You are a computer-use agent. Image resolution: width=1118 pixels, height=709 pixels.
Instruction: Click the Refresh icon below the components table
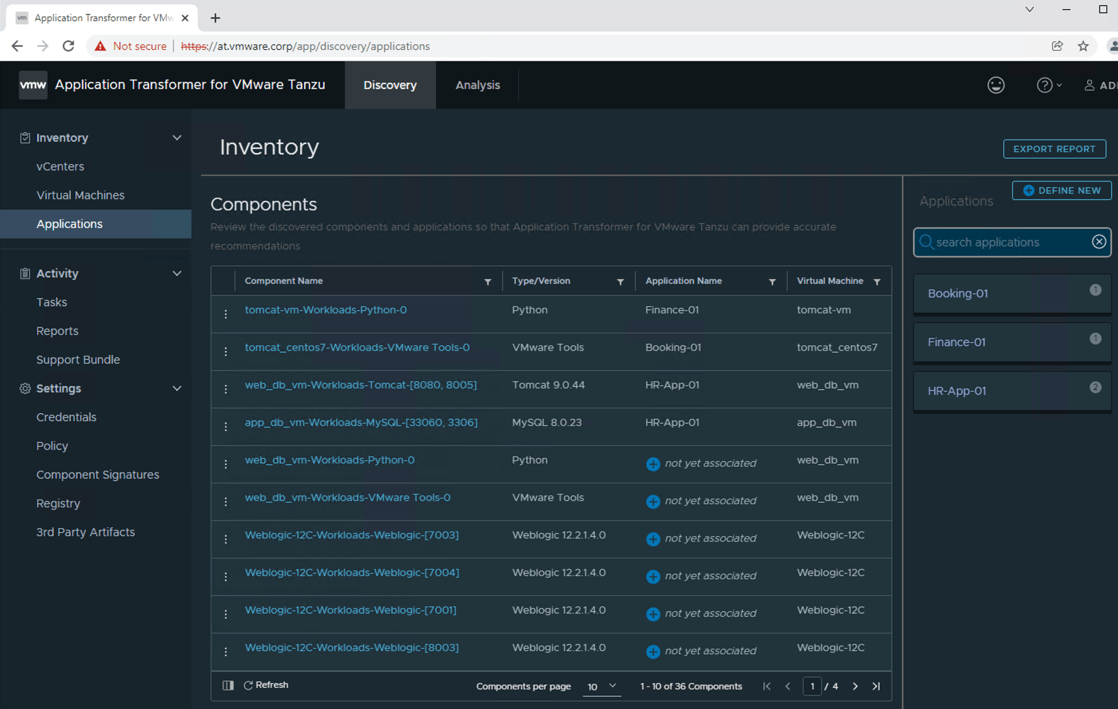[x=248, y=685]
